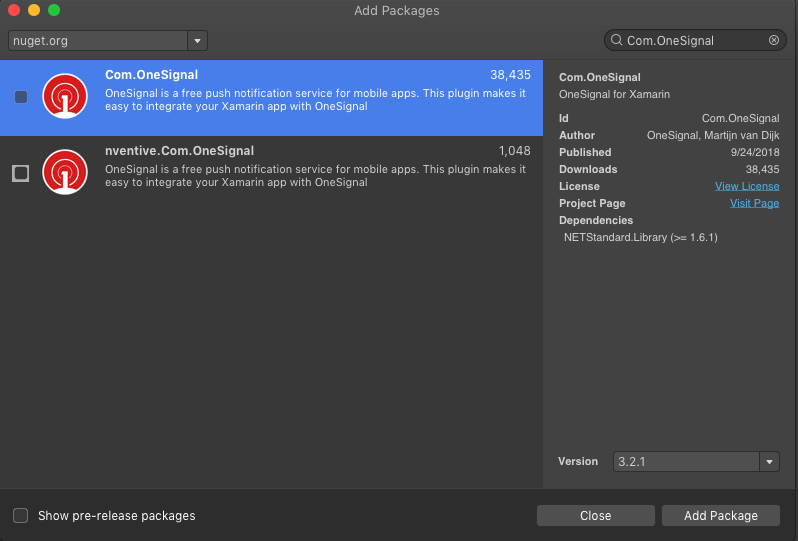The width and height of the screenshot is (798, 541).
Task: Open the nuget.org source dropdown arrow
Action: click(197, 41)
